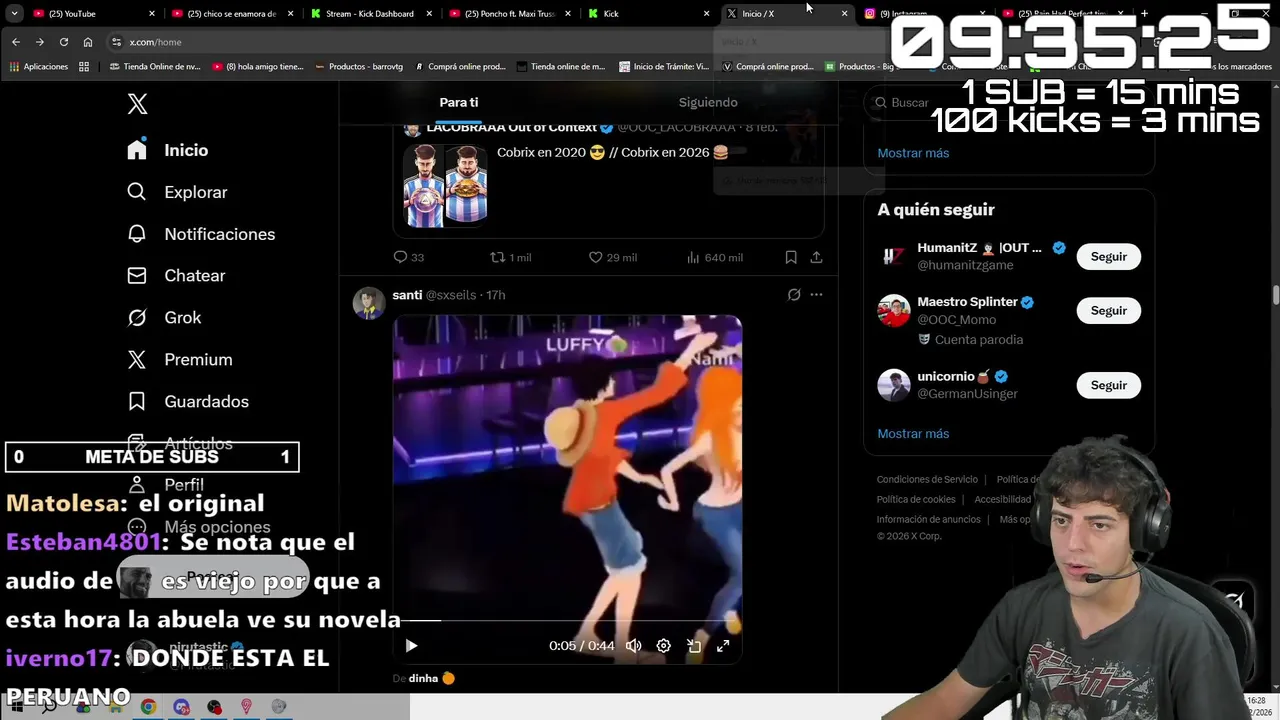Open more options on santi's post

(816, 295)
